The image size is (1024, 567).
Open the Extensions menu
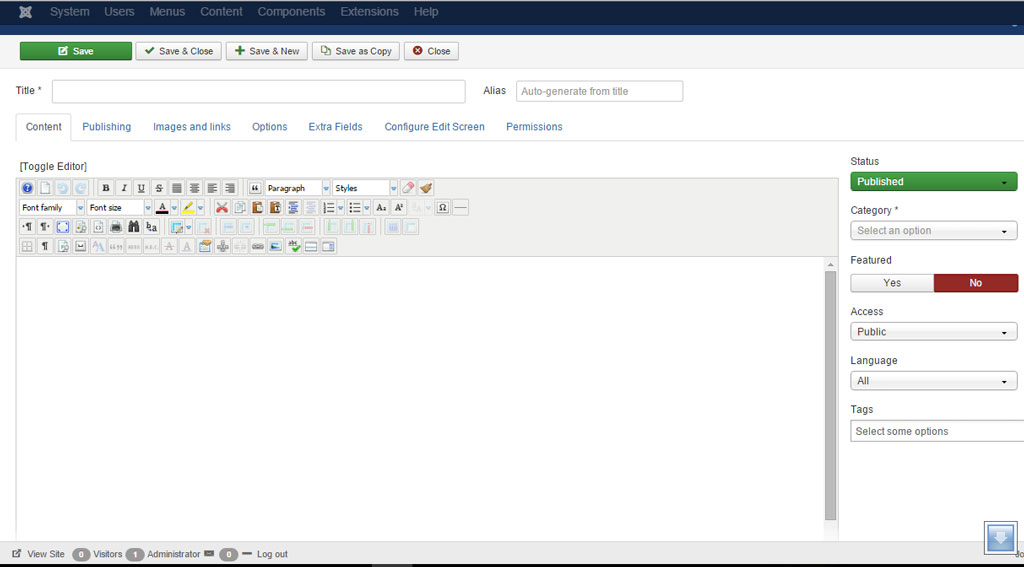pyautogui.click(x=369, y=12)
